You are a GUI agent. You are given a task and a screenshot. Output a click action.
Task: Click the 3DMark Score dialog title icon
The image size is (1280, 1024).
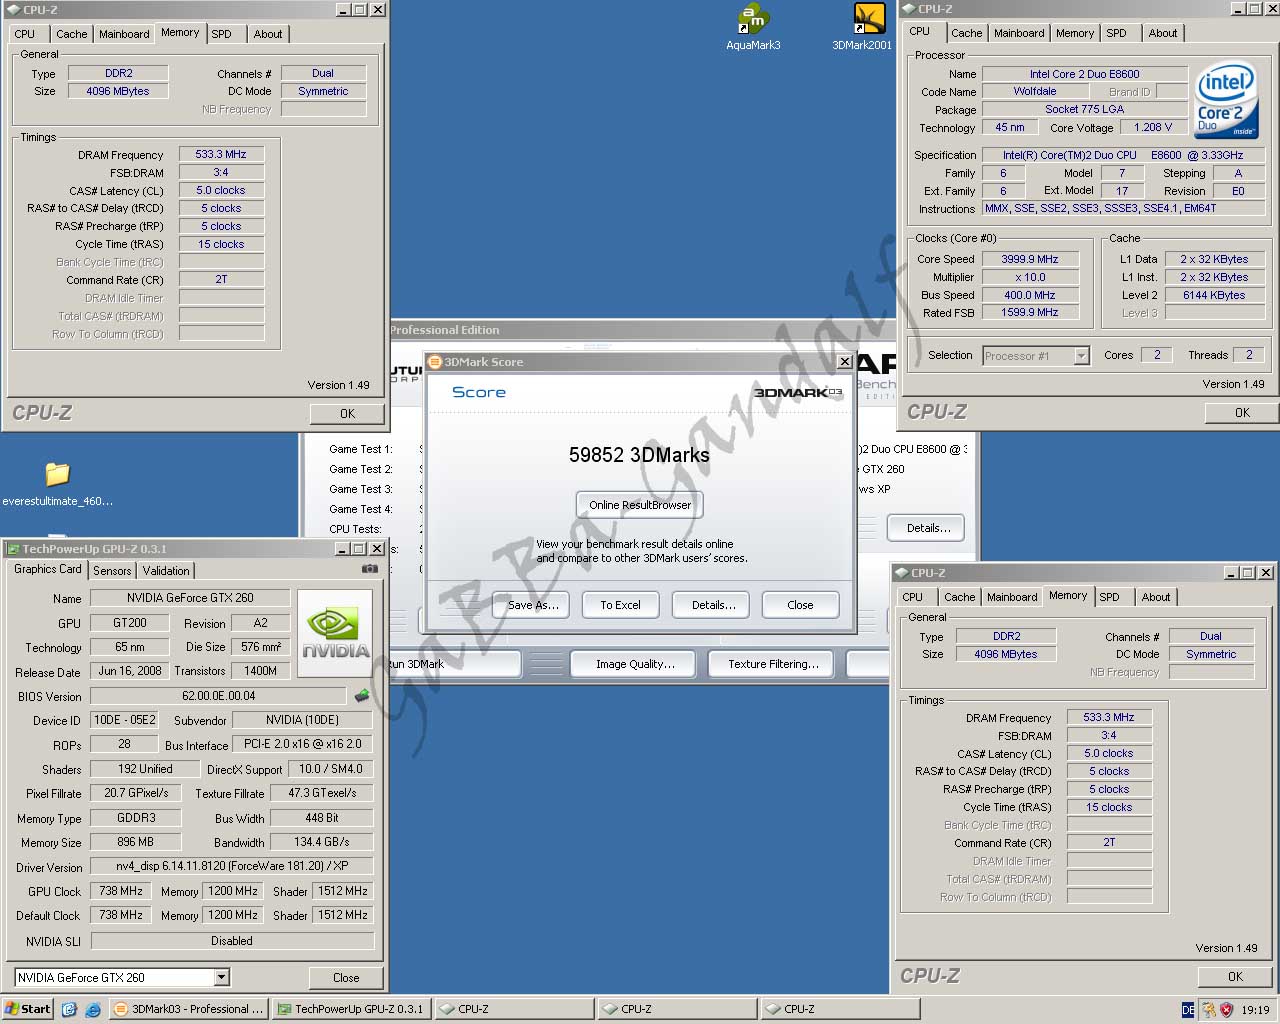pyautogui.click(x=435, y=362)
